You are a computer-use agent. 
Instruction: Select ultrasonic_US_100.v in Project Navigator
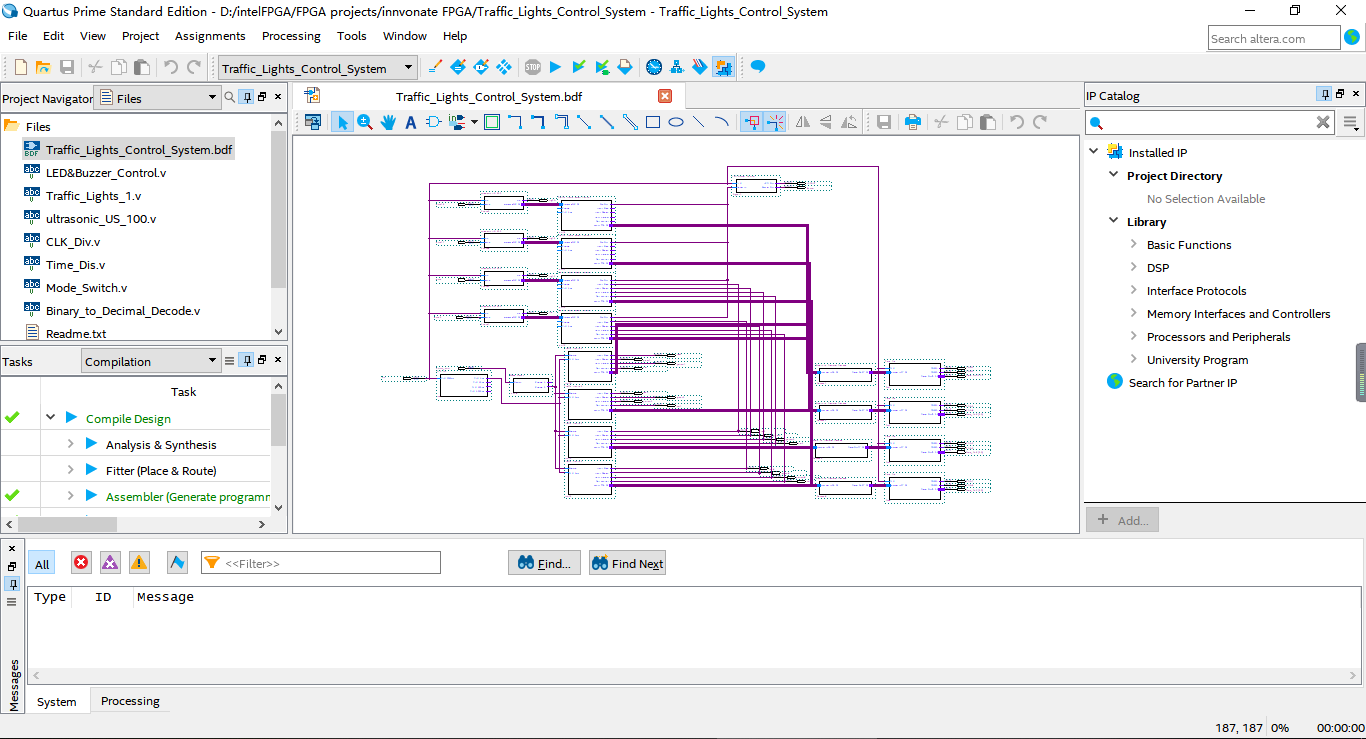point(101,218)
